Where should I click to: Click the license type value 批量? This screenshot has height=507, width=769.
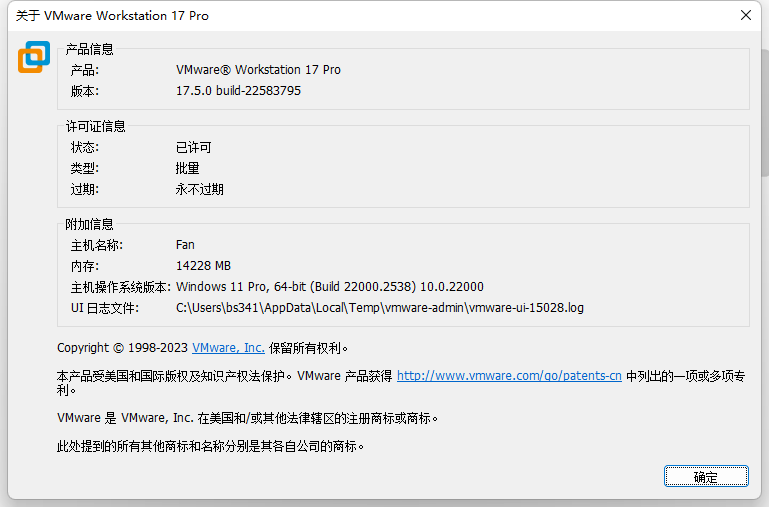pos(187,168)
